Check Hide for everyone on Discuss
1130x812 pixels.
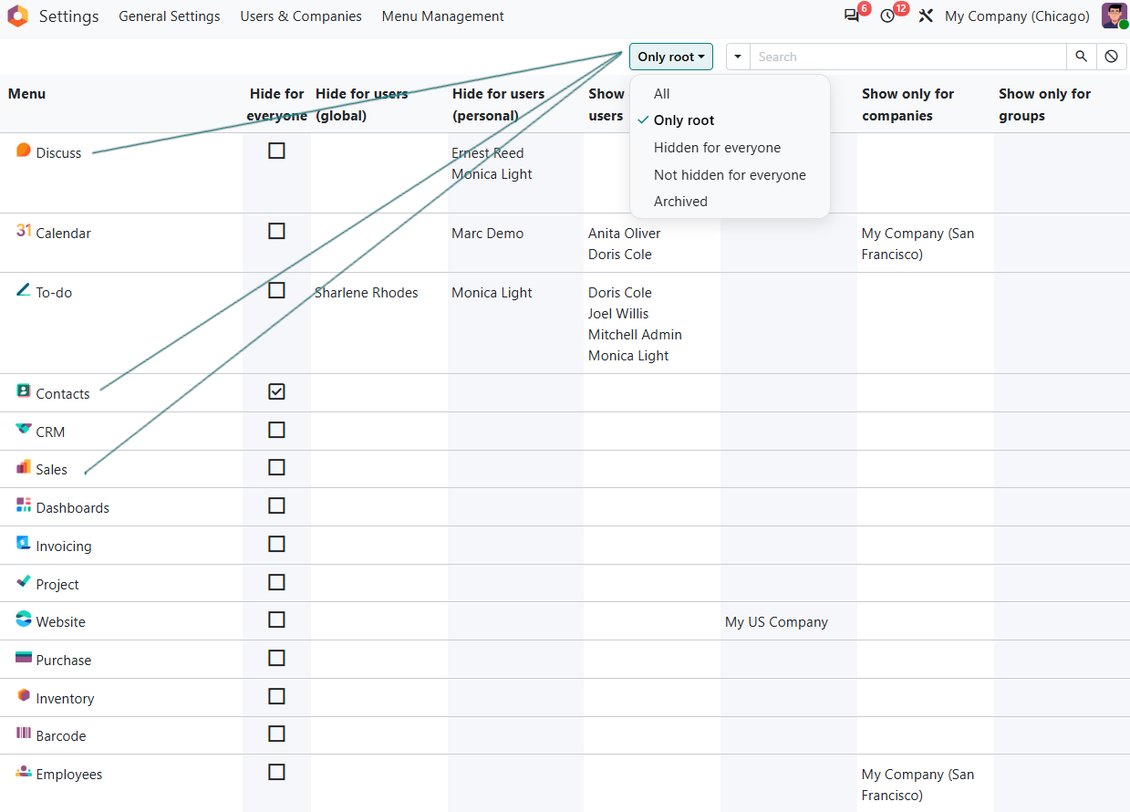[x=277, y=151]
